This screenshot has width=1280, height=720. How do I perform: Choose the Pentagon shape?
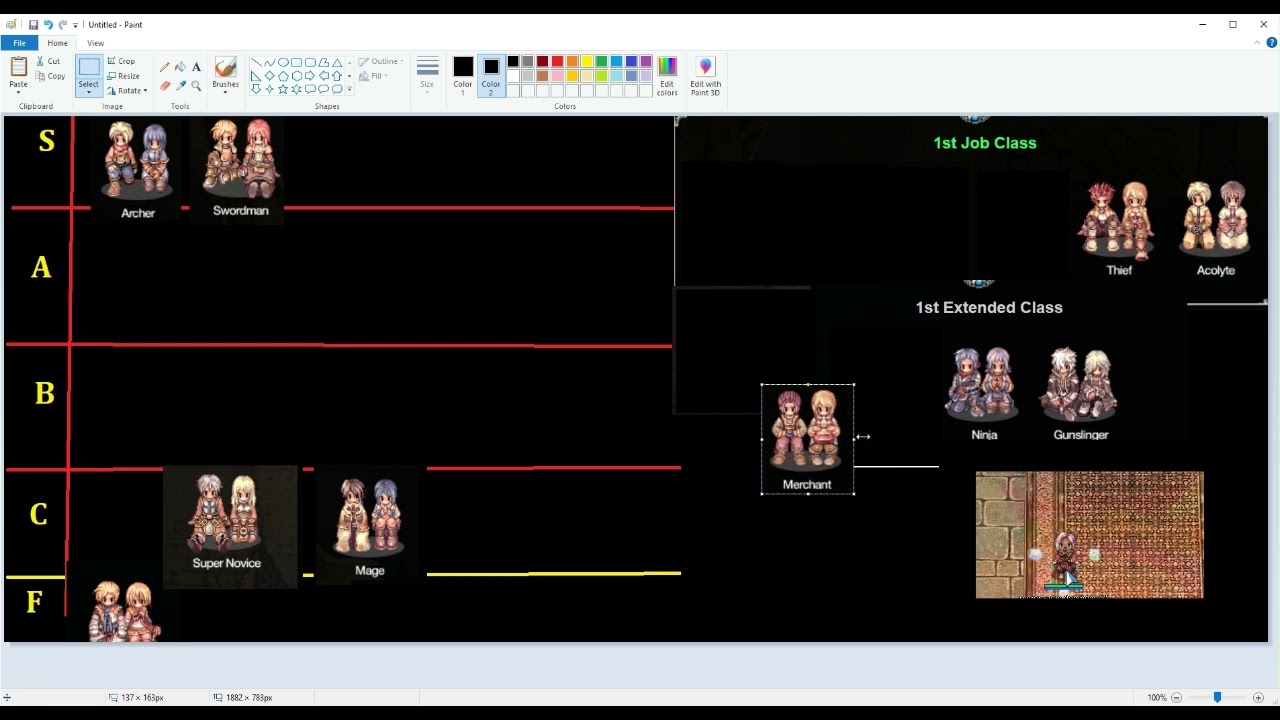pyautogui.click(x=283, y=76)
